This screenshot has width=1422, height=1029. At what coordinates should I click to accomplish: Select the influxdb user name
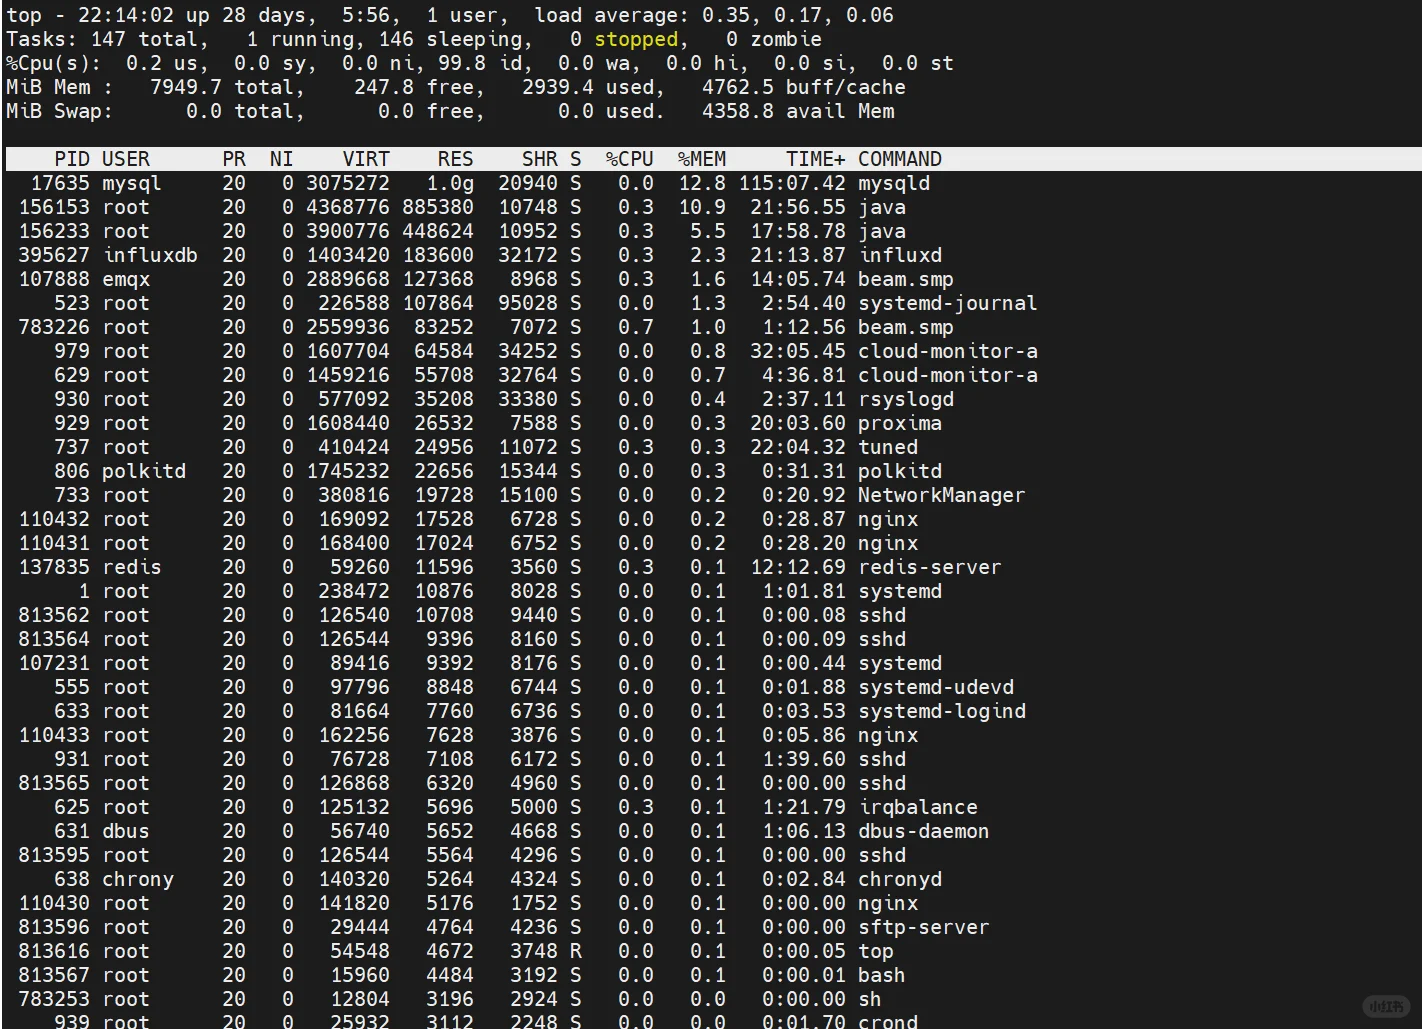150,255
